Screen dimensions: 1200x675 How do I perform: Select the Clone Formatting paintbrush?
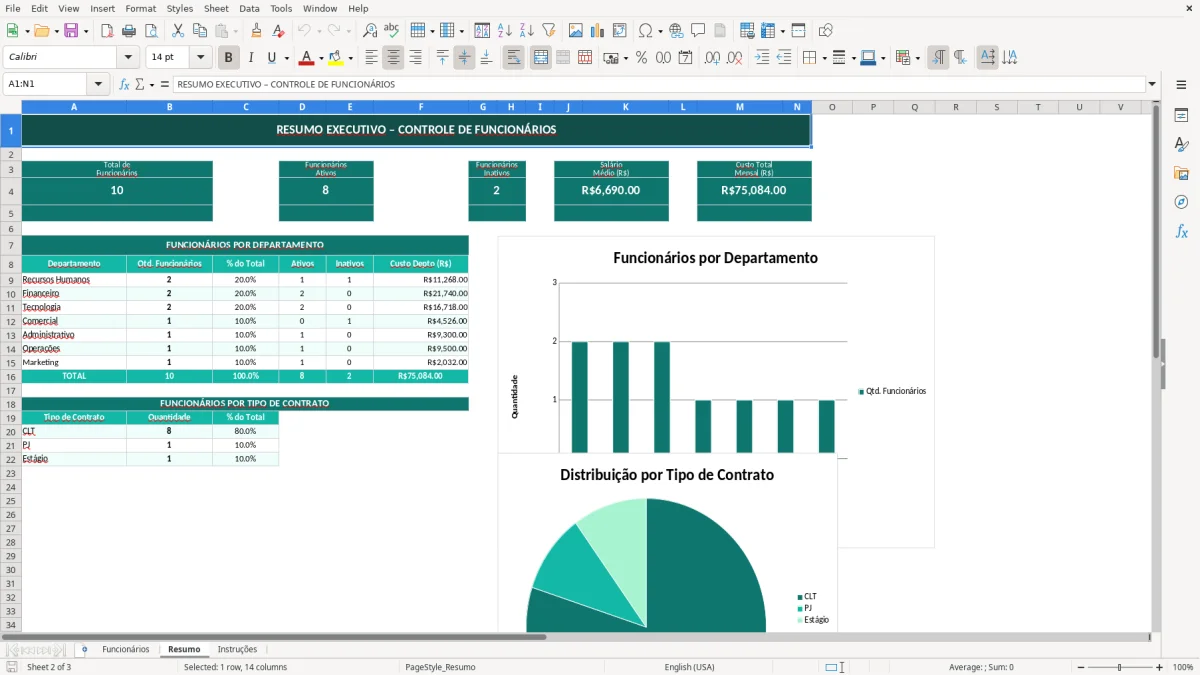tap(257, 31)
